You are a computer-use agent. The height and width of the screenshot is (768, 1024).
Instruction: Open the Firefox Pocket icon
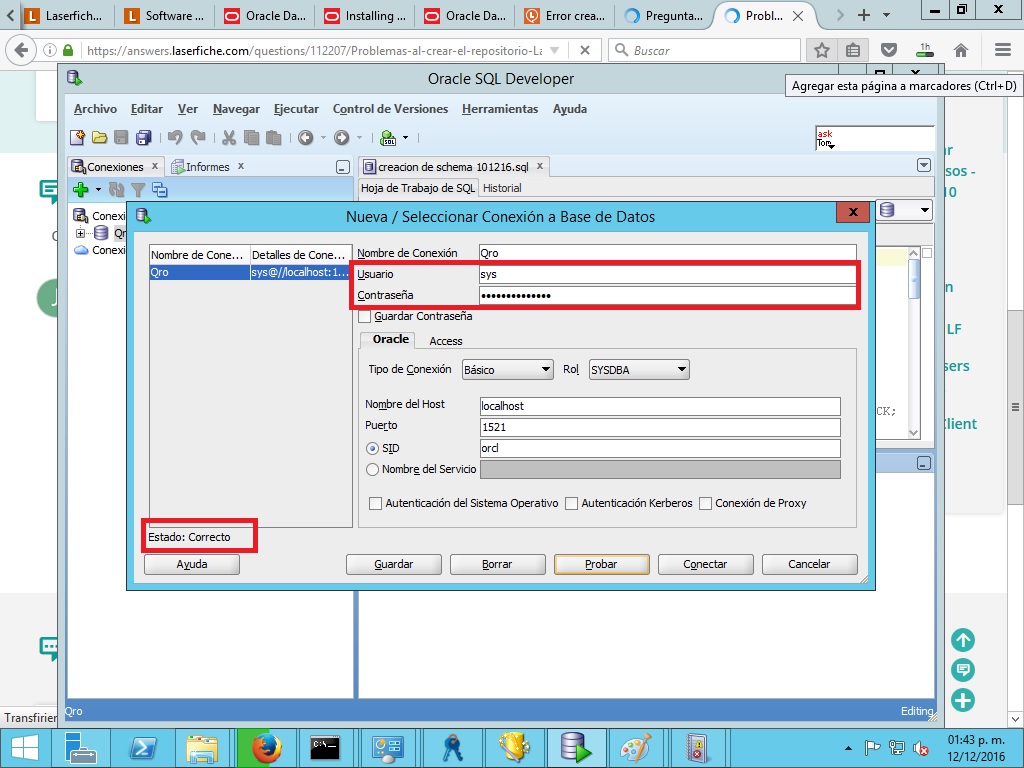click(x=889, y=50)
